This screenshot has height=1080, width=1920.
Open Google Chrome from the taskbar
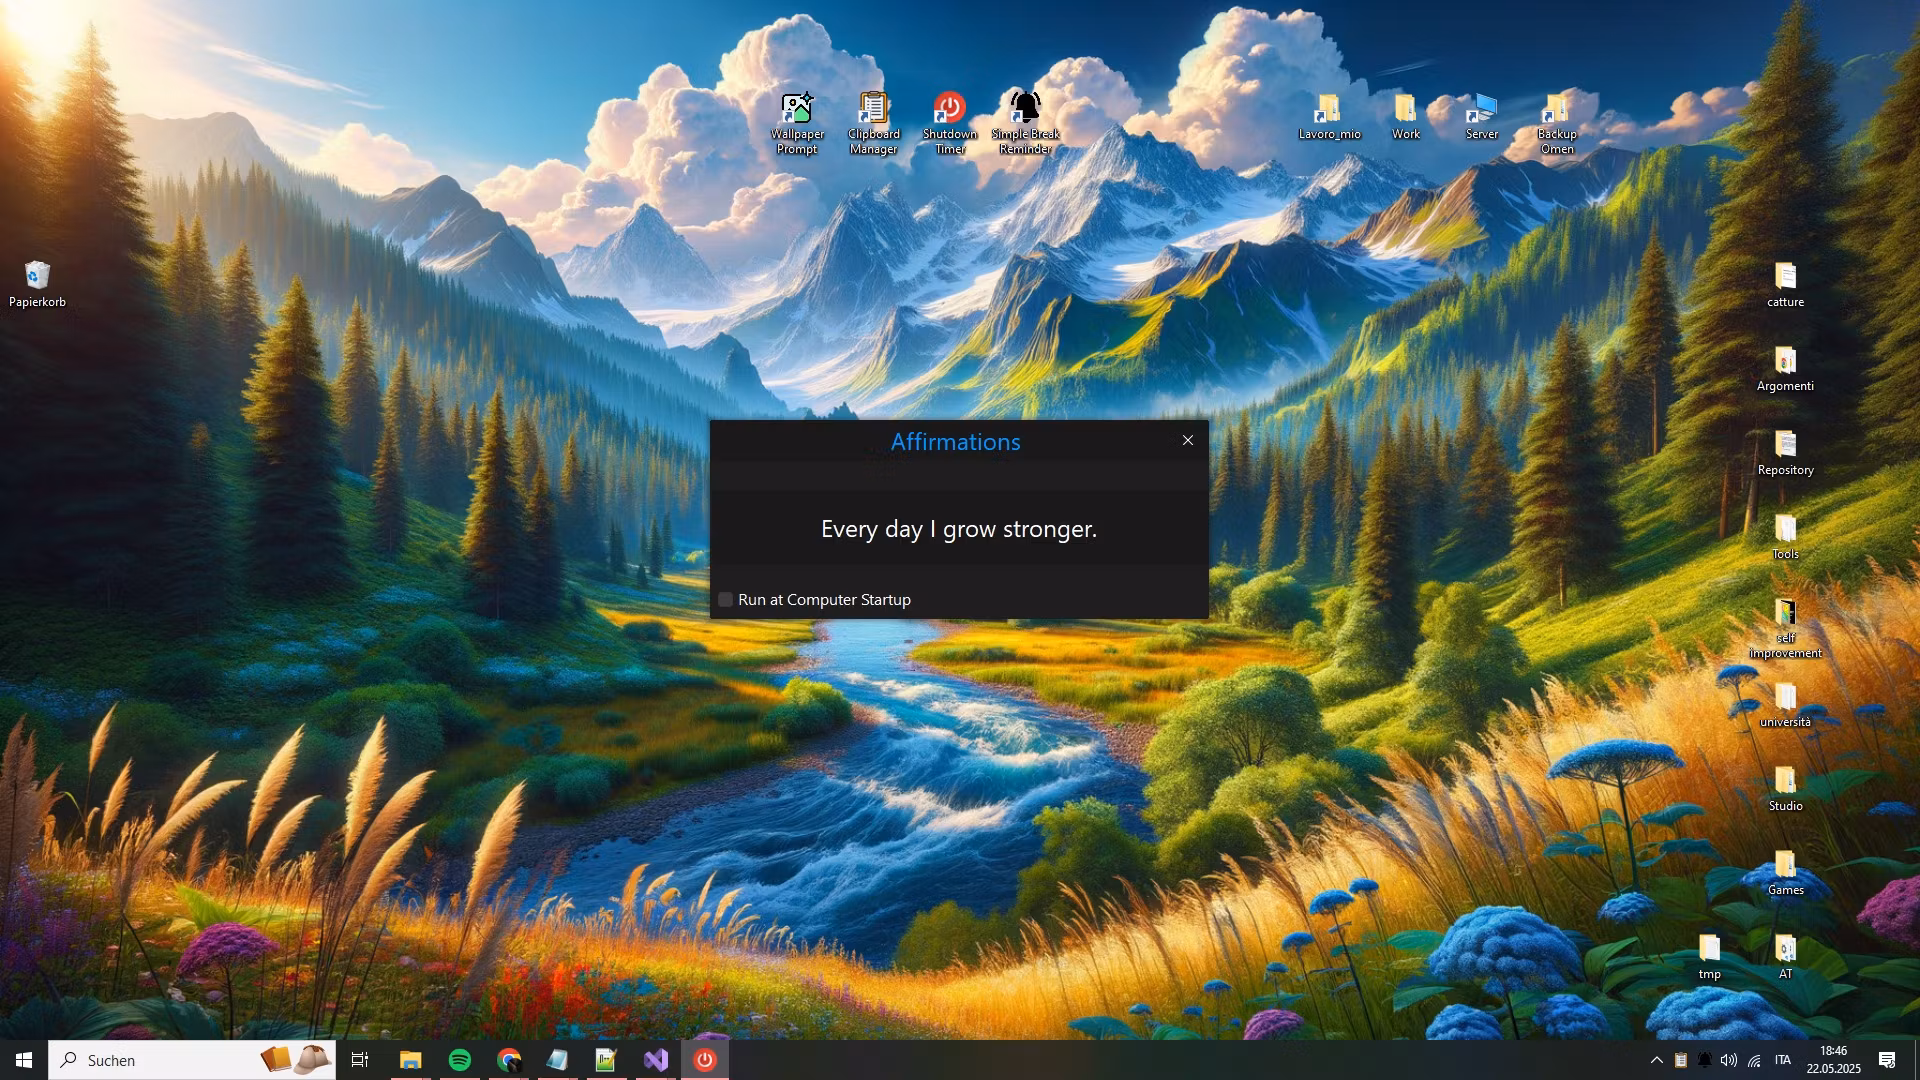pyautogui.click(x=509, y=1060)
